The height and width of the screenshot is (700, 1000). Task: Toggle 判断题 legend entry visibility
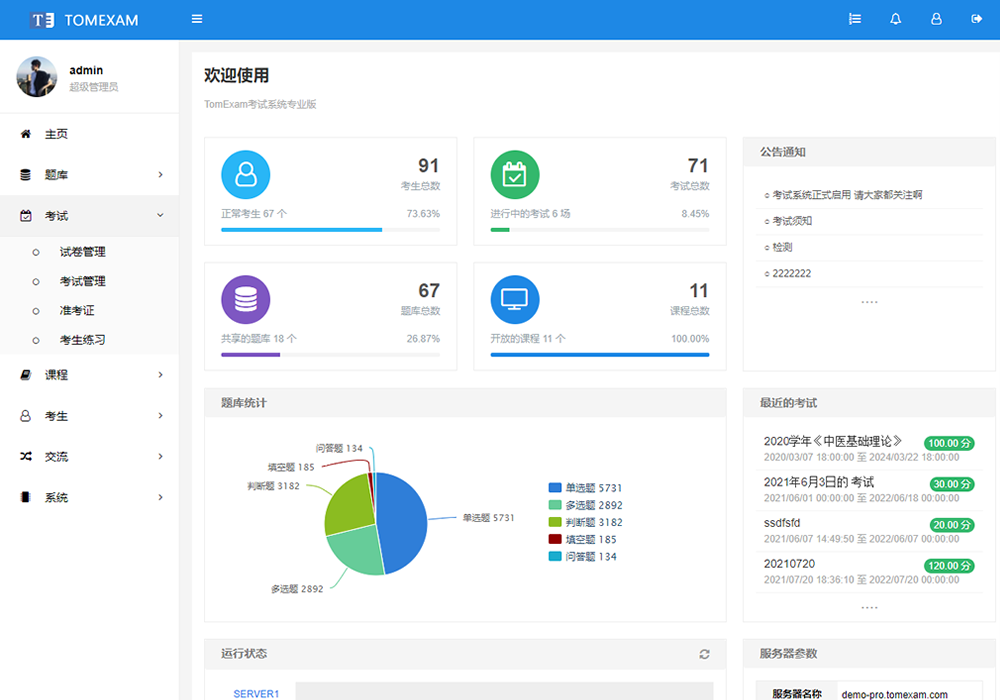(x=585, y=522)
